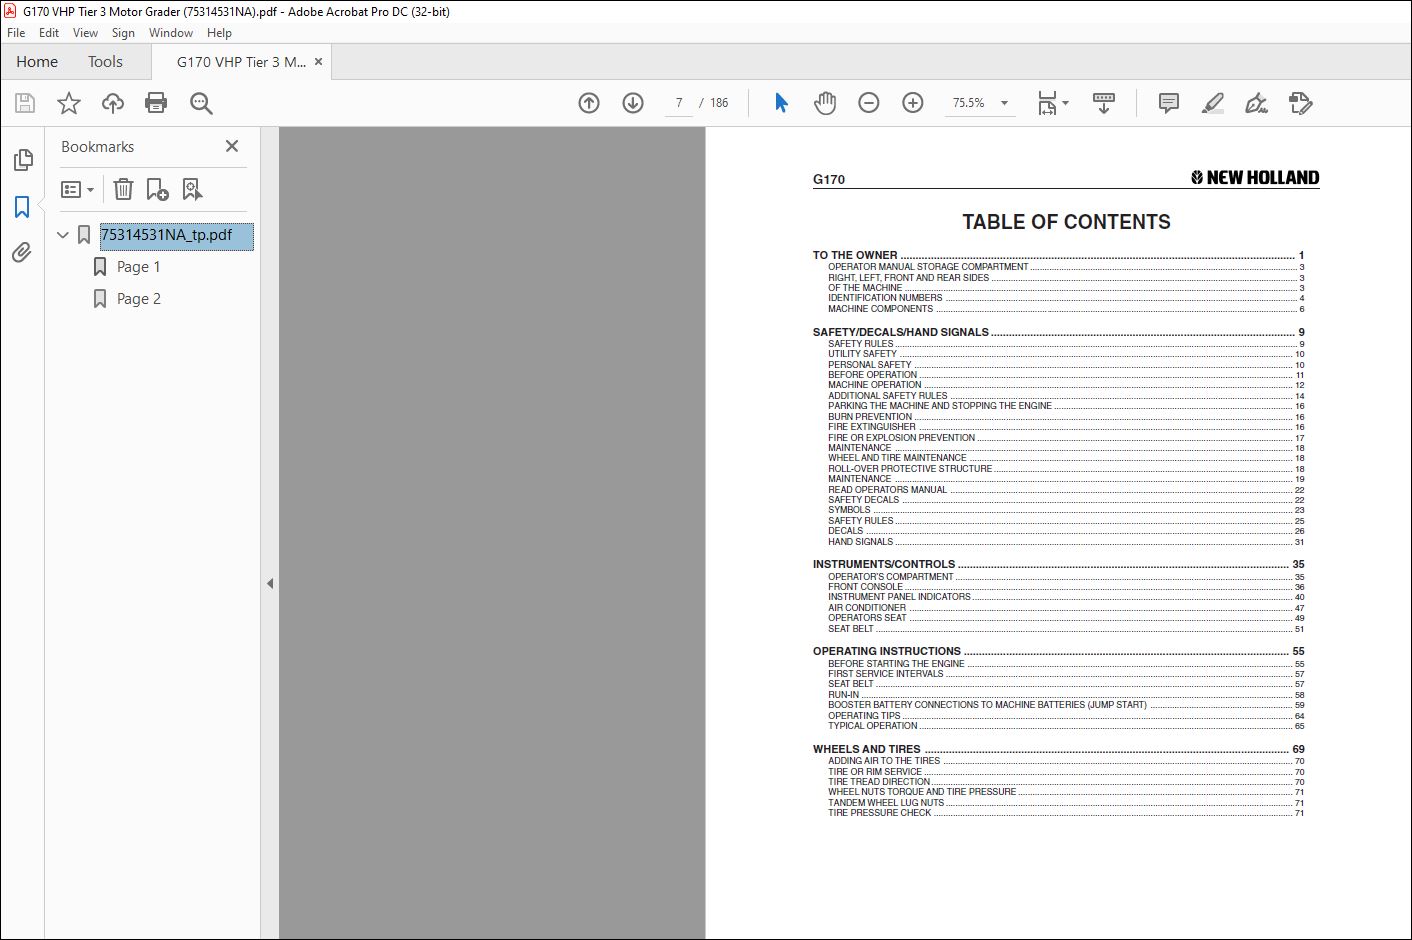Close the Bookmarks panel
Screen dimensions: 1412x940
[232, 146]
